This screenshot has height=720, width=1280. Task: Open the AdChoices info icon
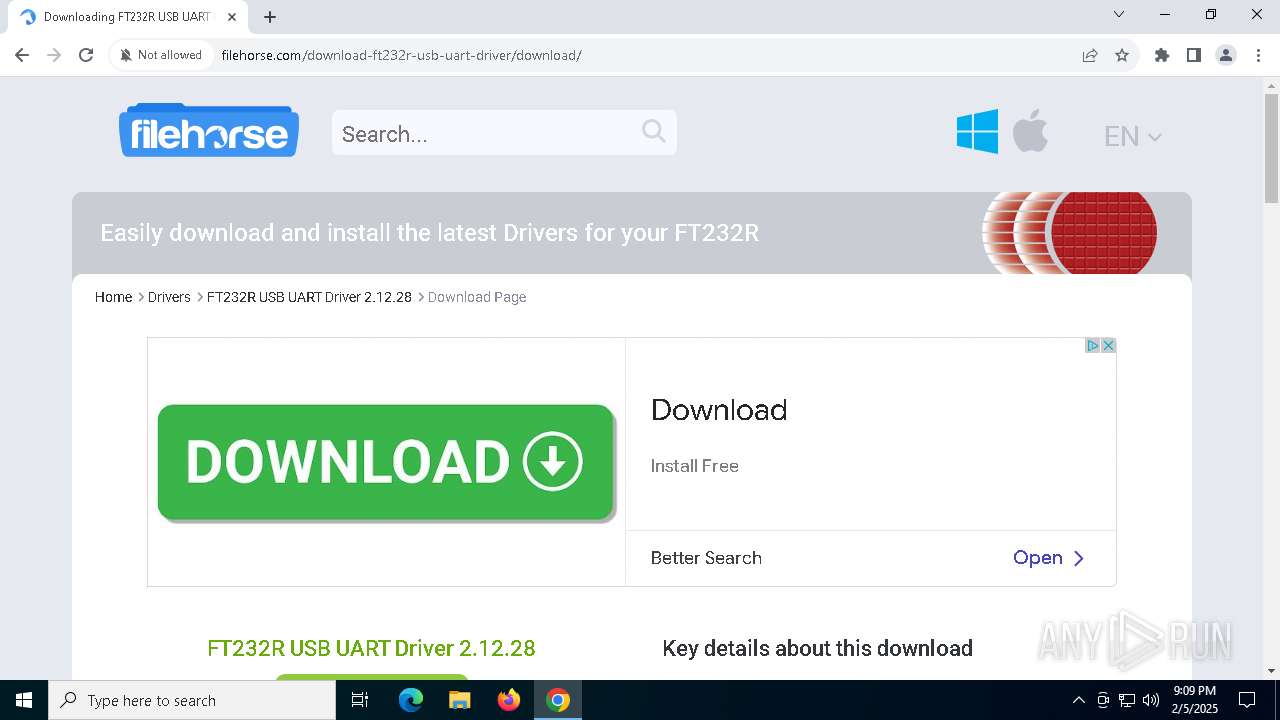point(1093,345)
